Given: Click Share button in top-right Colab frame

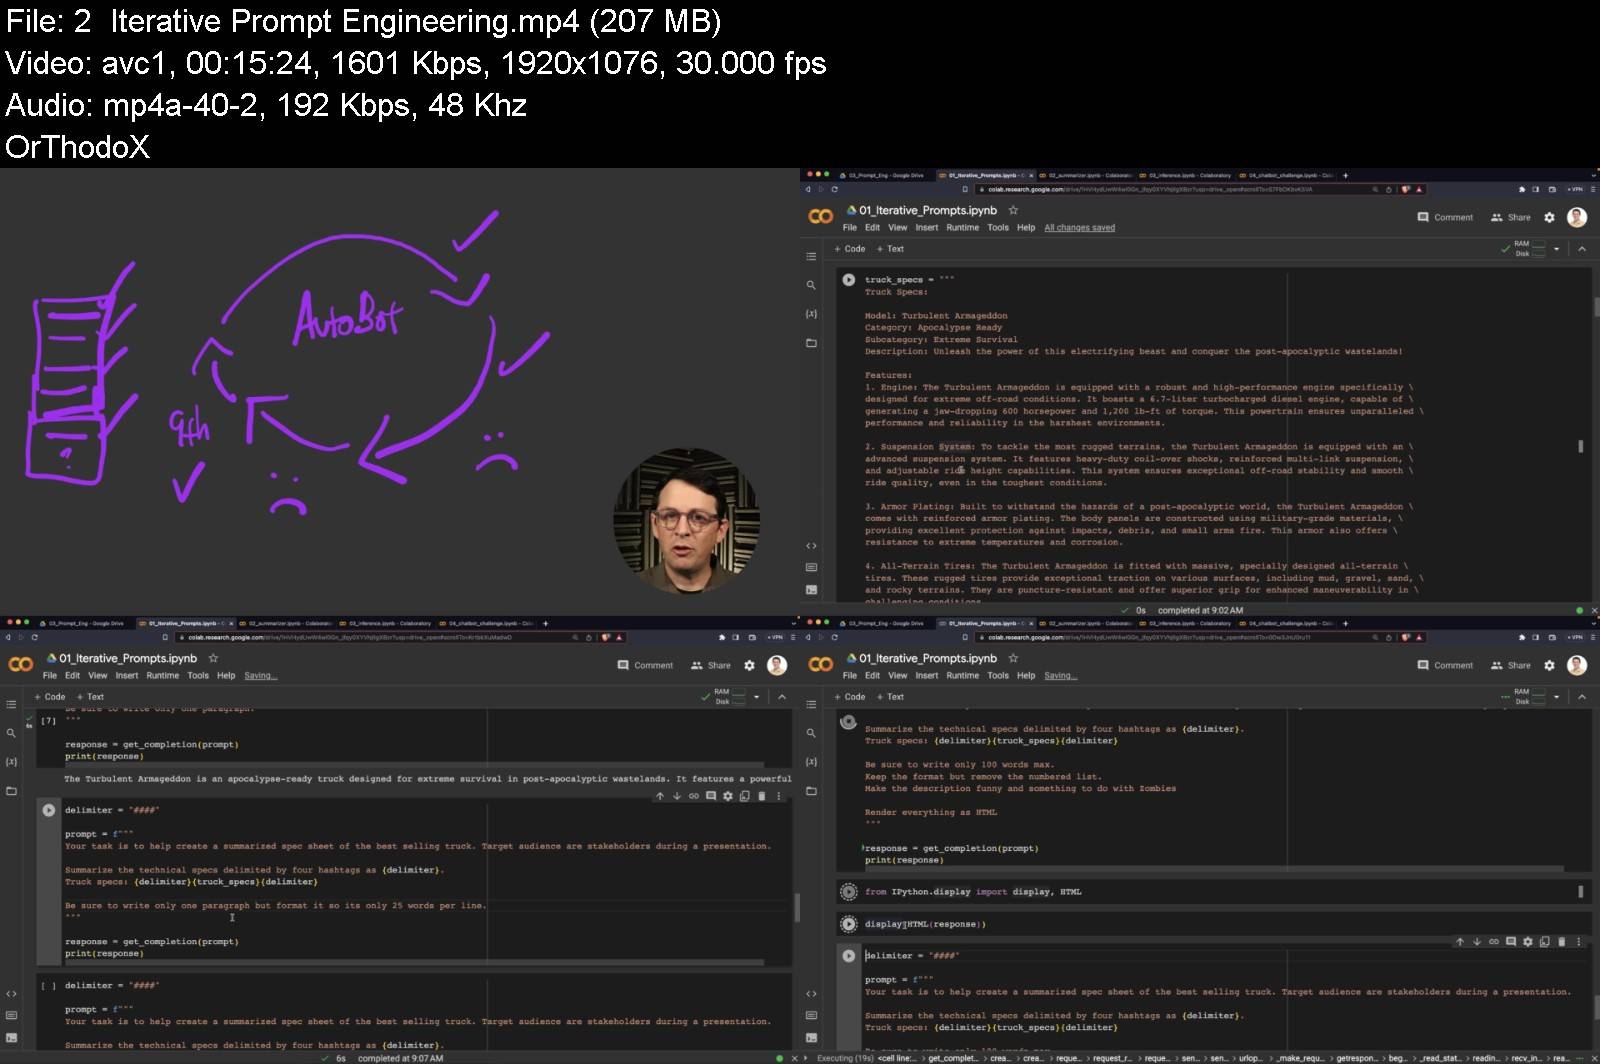Looking at the screenshot, I should pyautogui.click(x=1511, y=217).
